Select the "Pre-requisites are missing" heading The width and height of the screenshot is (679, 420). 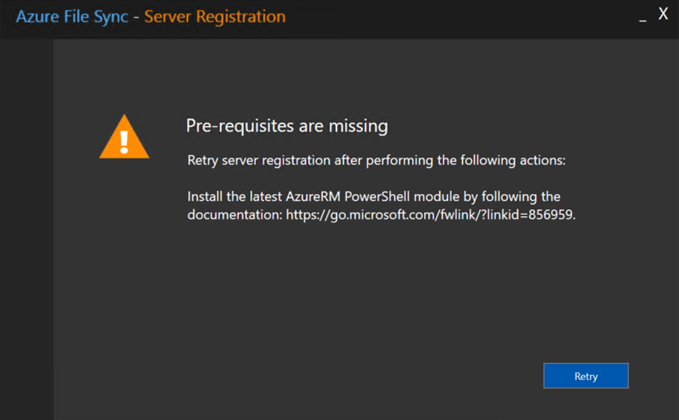click(287, 126)
